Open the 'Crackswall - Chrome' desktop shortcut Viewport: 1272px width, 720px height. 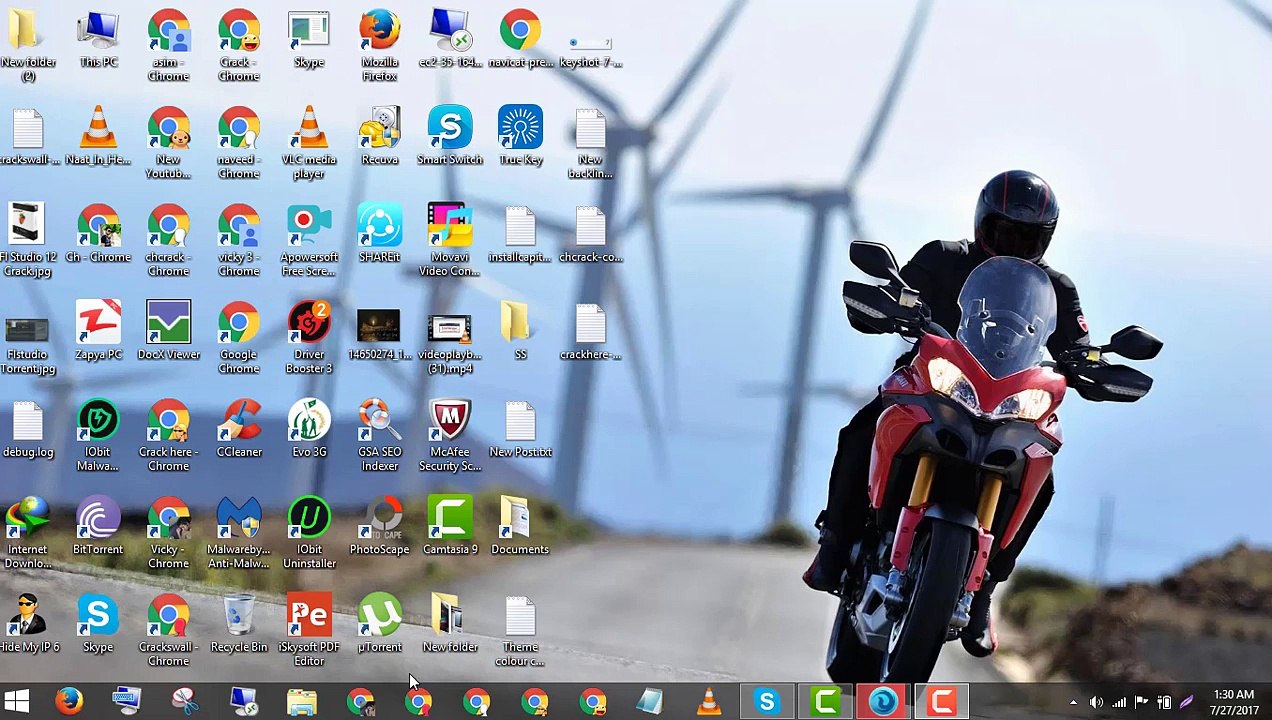168,630
